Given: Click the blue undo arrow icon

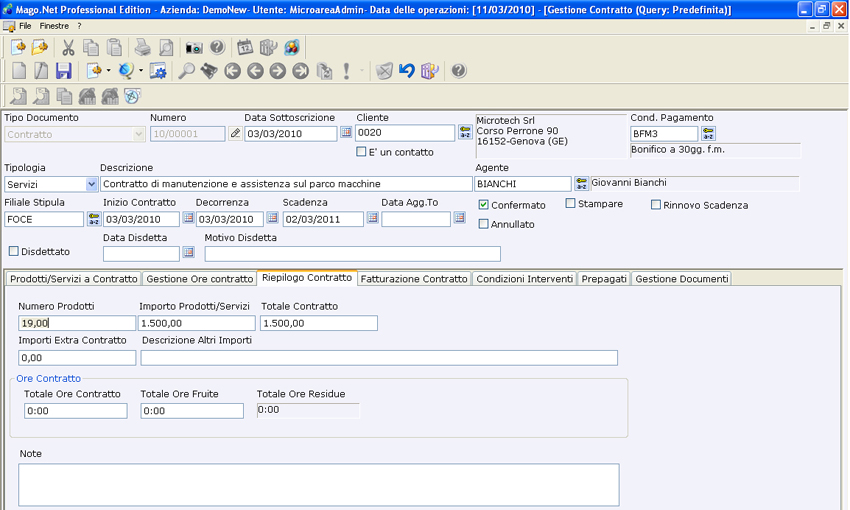Looking at the screenshot, I should click(407, 70).
